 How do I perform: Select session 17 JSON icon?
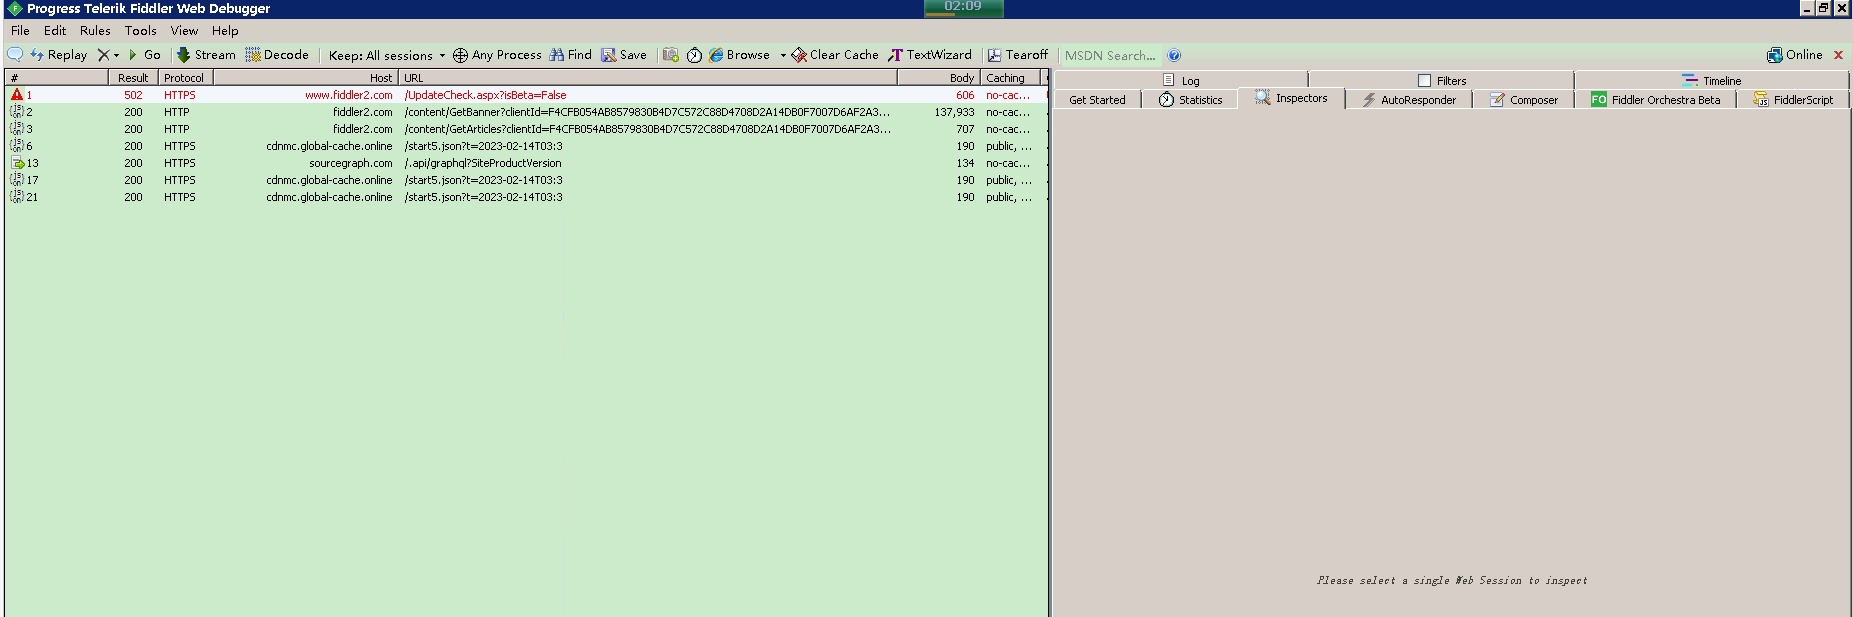point(17,180)
